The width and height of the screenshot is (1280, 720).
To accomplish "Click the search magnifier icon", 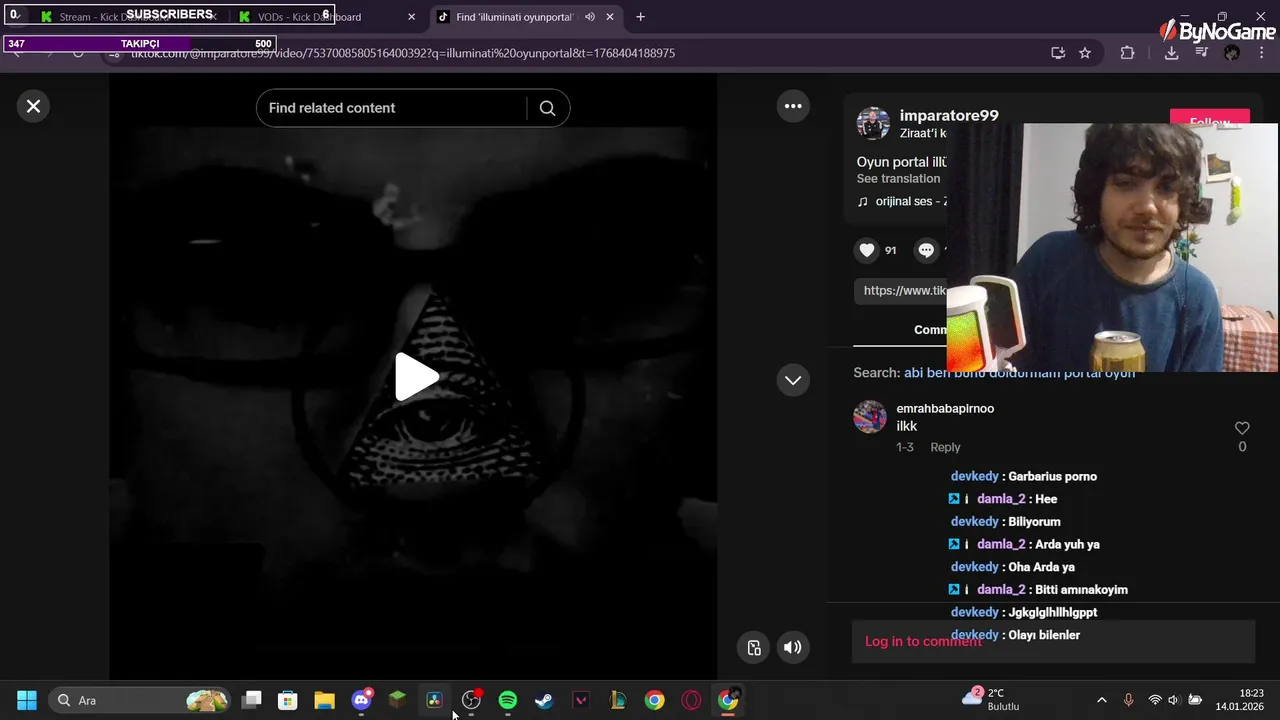I will coord(547,108).
